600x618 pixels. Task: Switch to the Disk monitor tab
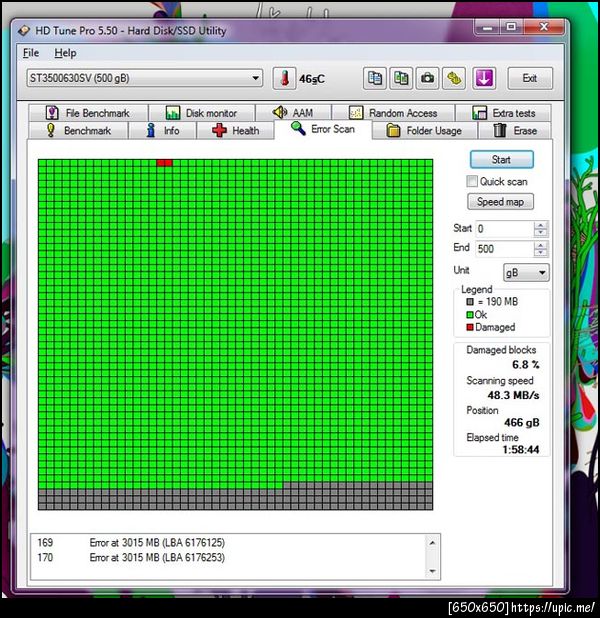[202, 113]
